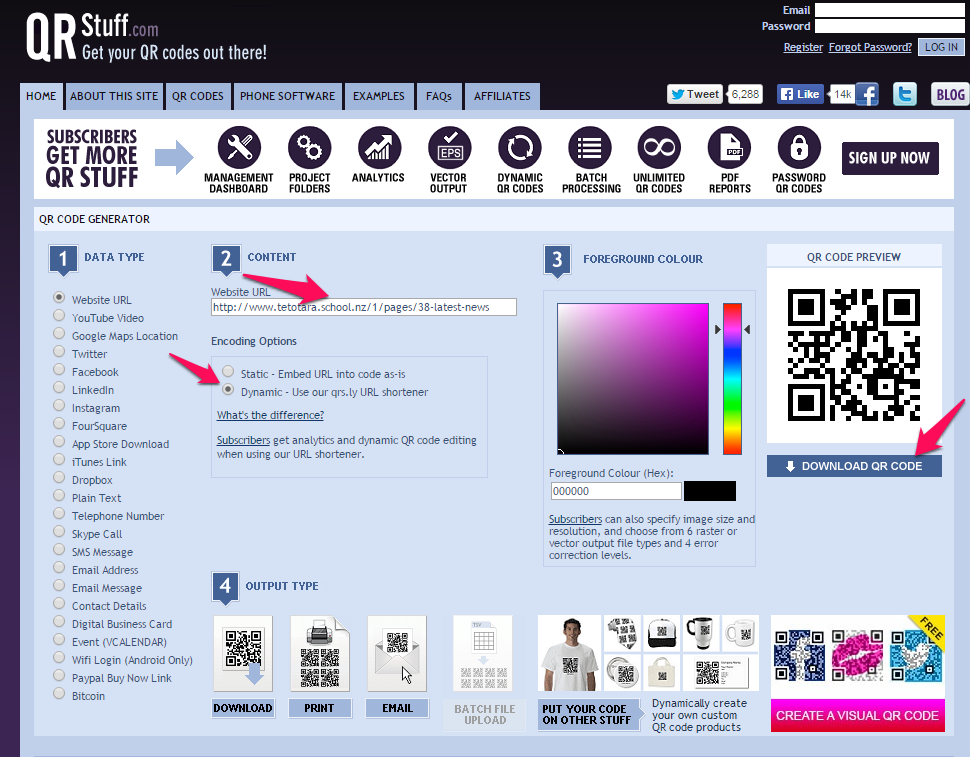970x757 pixels.
Task: Click the rainbow hue slider bar
Action: (732, 378)
